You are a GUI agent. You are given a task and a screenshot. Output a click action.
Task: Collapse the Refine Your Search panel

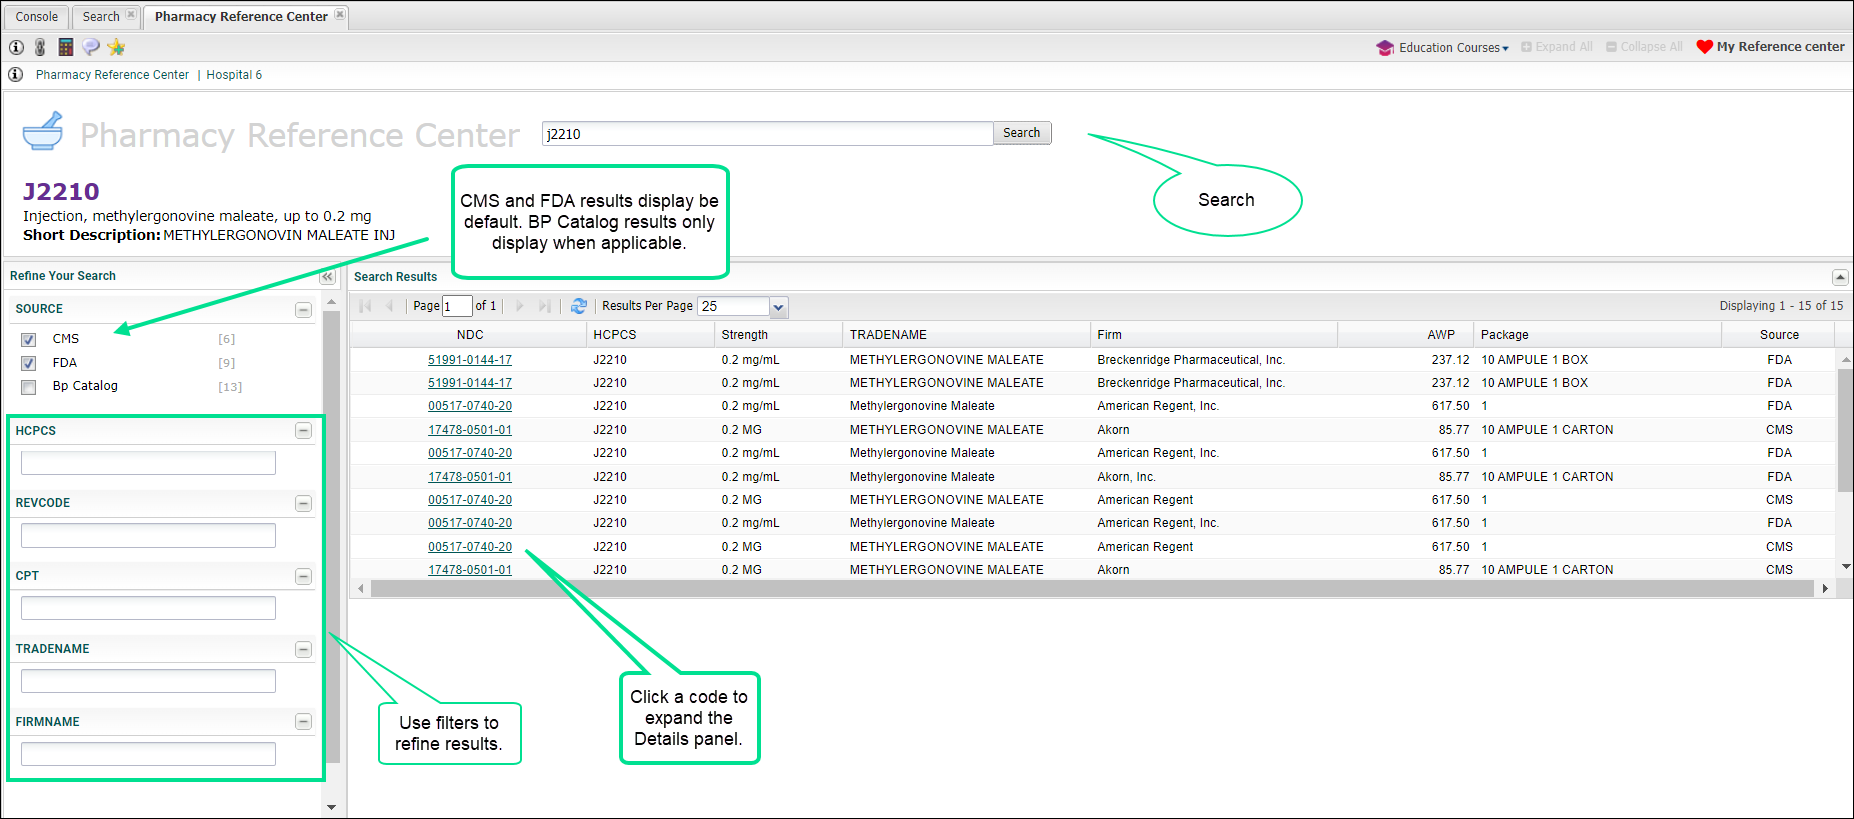(x=327, y=277)
